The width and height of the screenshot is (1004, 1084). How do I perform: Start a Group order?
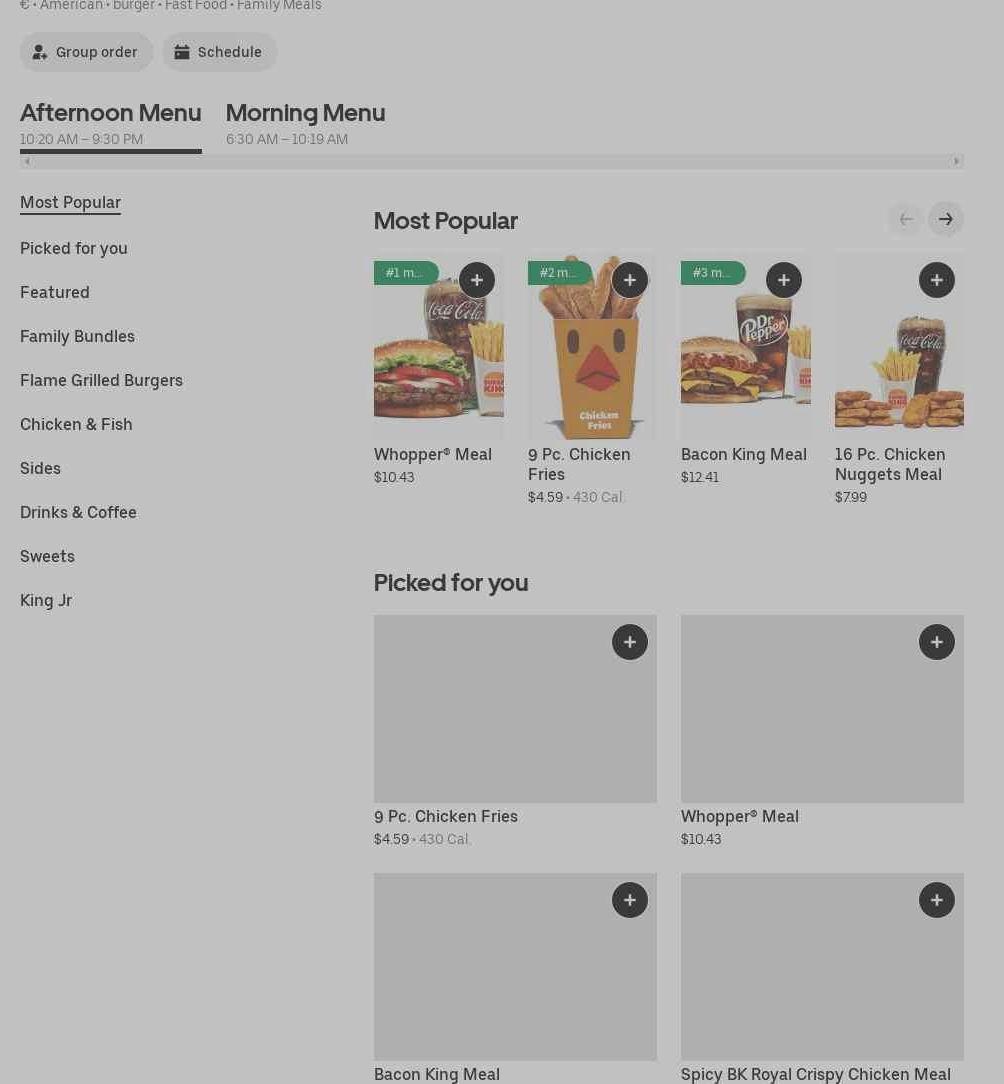87,52
